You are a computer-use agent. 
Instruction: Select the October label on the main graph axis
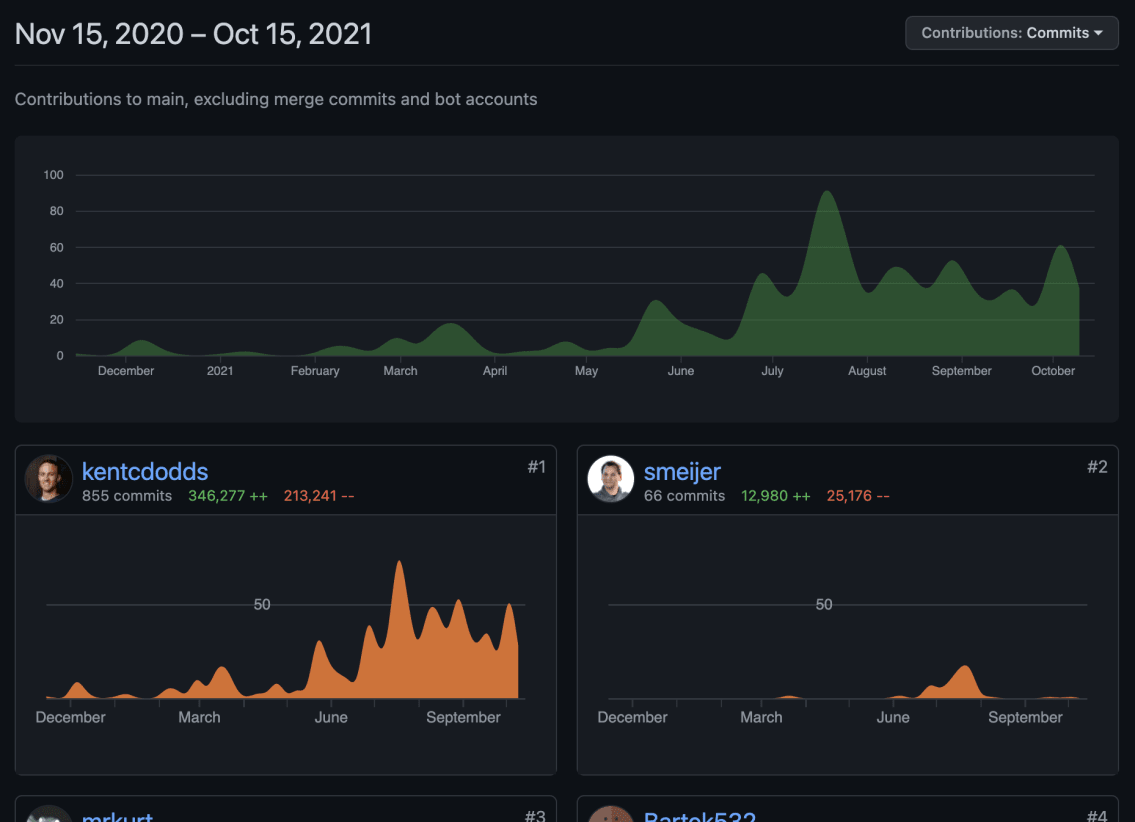tap(1052, 370)
